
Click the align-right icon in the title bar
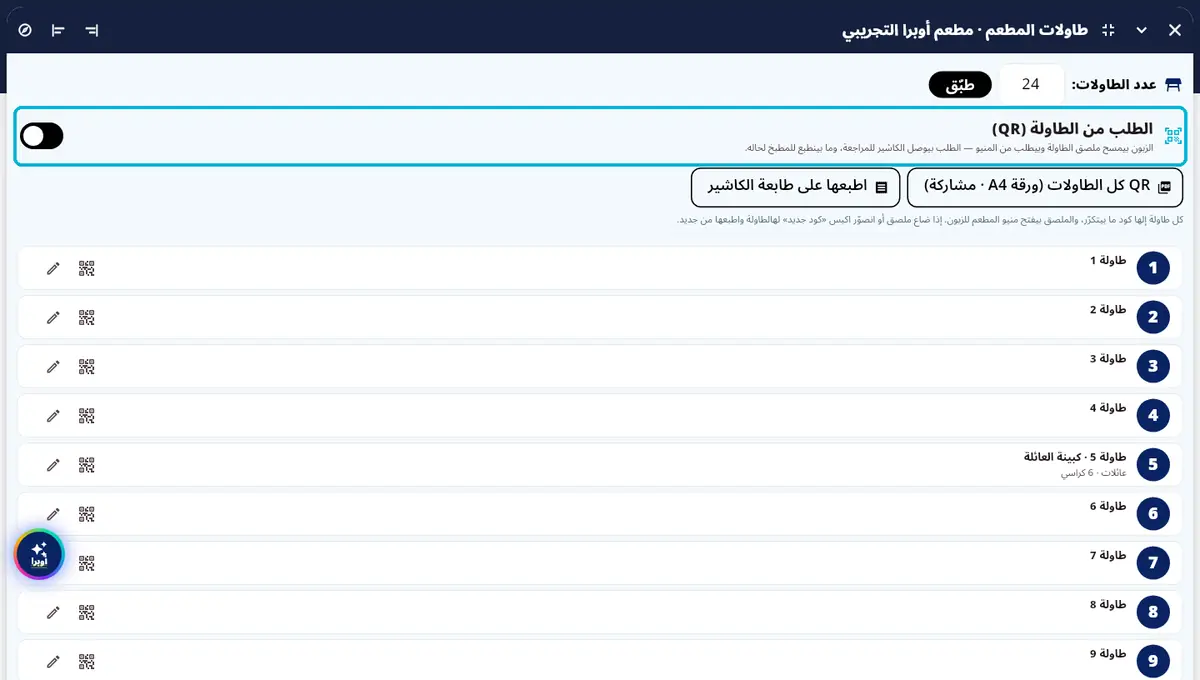click(92, 30)
